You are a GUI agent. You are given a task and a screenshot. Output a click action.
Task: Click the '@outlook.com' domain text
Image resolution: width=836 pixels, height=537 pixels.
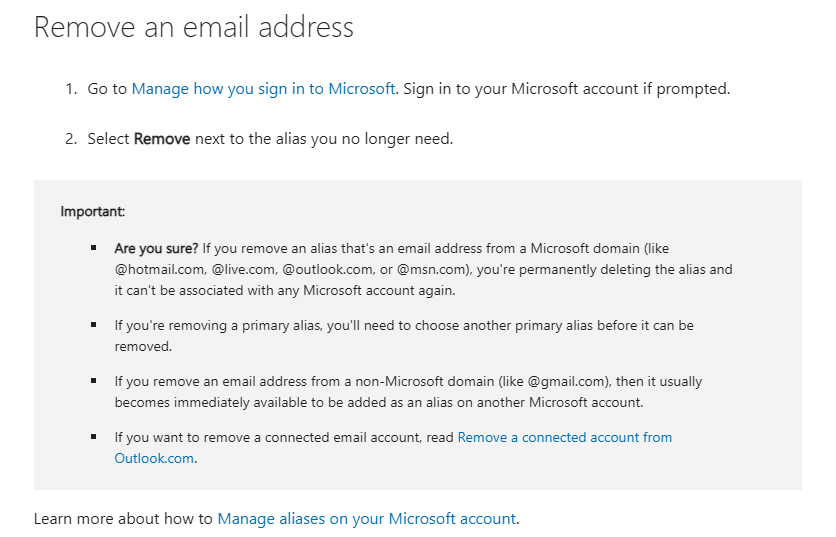pyautogui.click(x=328, y=269)
